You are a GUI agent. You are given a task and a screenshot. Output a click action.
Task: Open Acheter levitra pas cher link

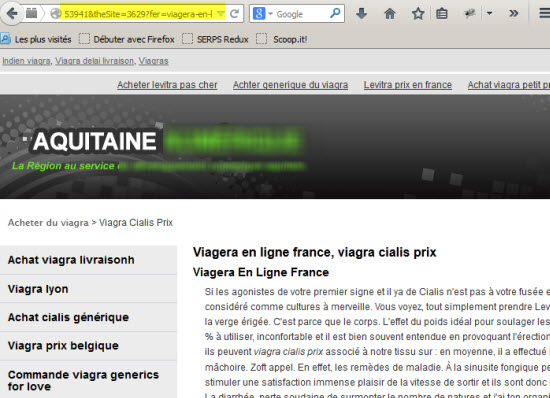pos(167,85)
